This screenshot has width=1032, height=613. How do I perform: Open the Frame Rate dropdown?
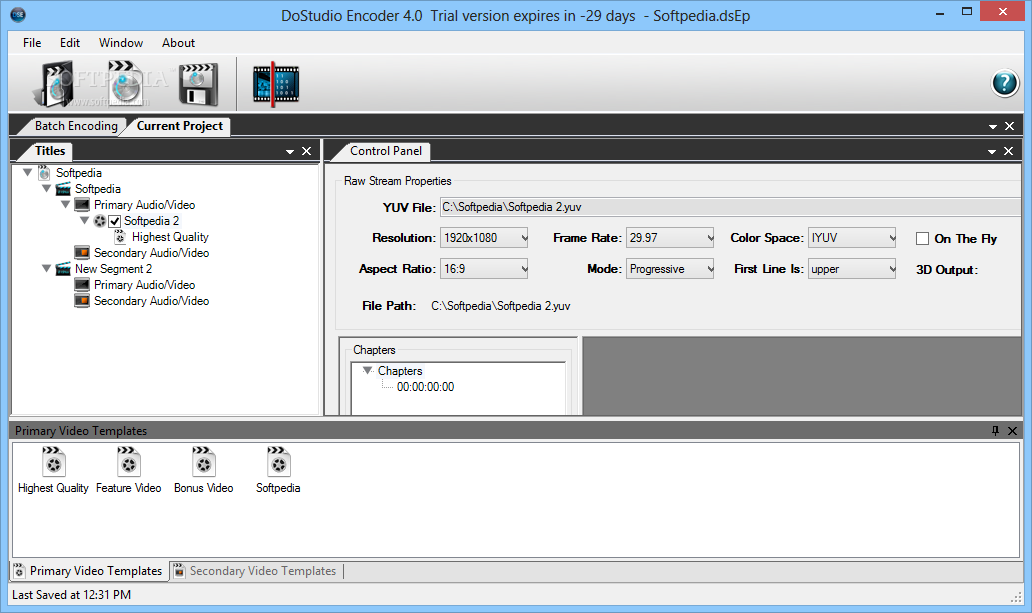click(x=670, y=238)
